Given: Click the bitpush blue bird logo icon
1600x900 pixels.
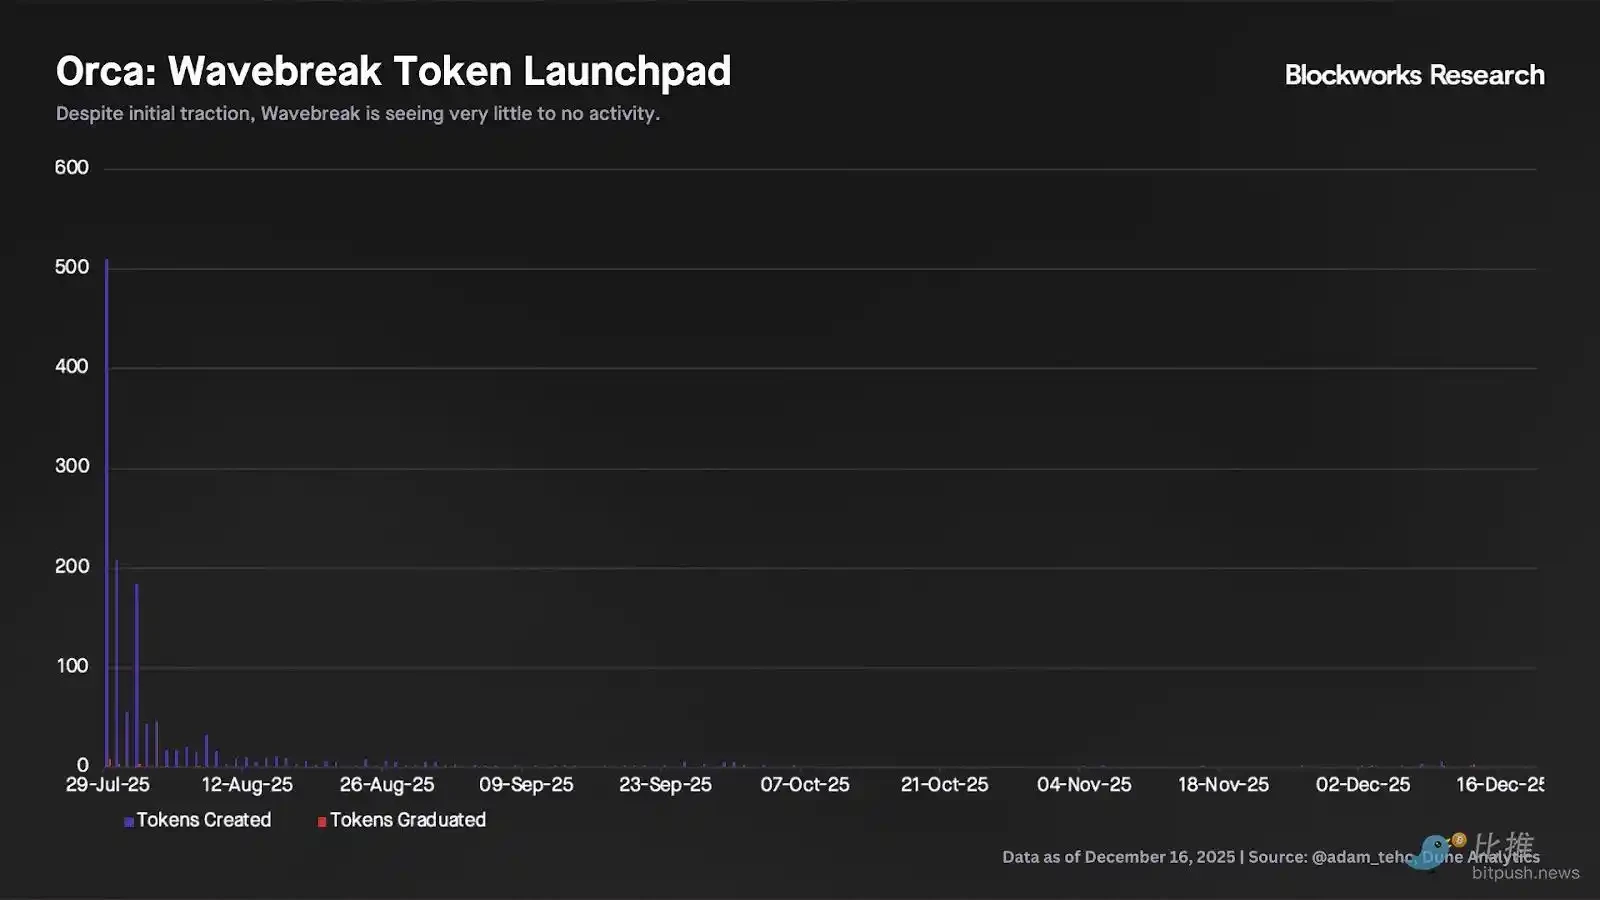Looking at the screenshot, I should (x=1431, y=852).
